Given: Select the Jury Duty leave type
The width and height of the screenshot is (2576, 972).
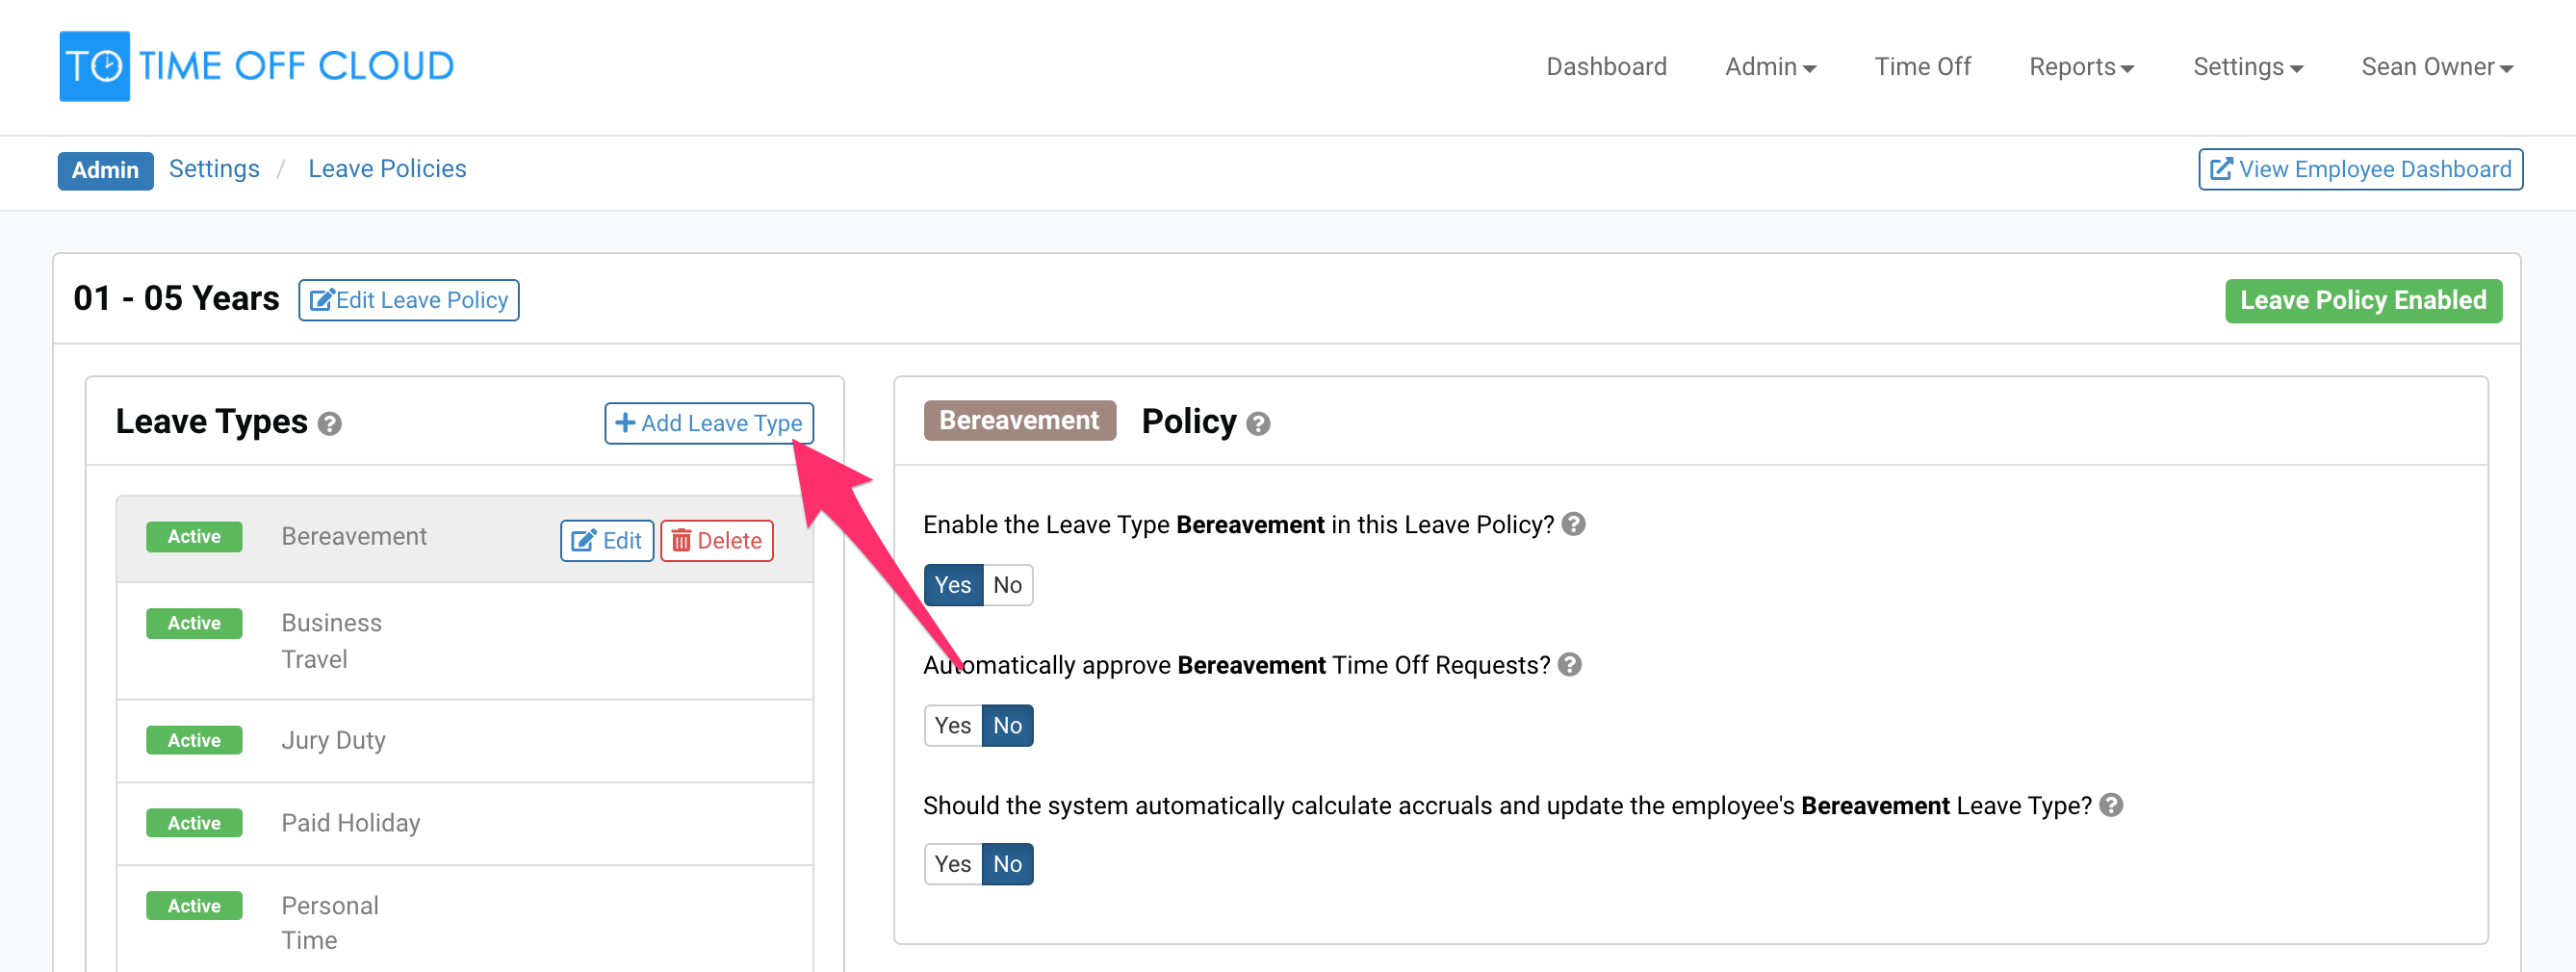Looking at the screenshot, I should click(465, 741).
